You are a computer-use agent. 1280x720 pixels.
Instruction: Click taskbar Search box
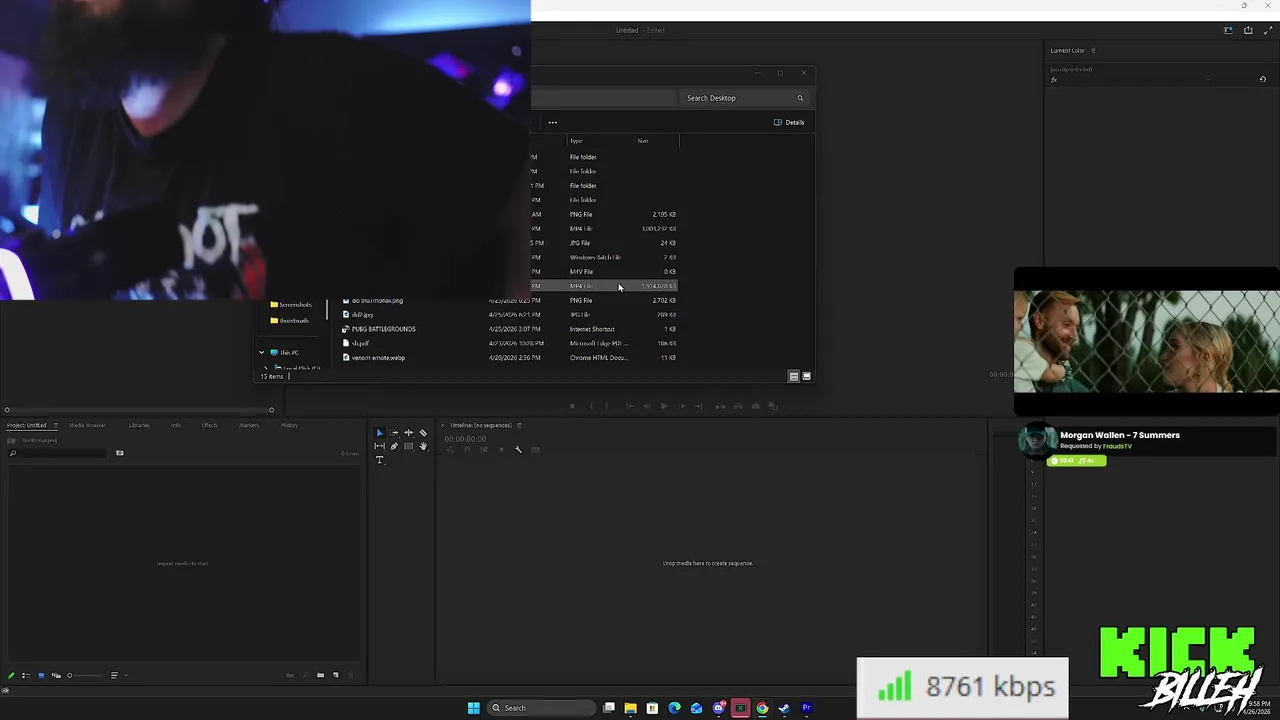541,708
